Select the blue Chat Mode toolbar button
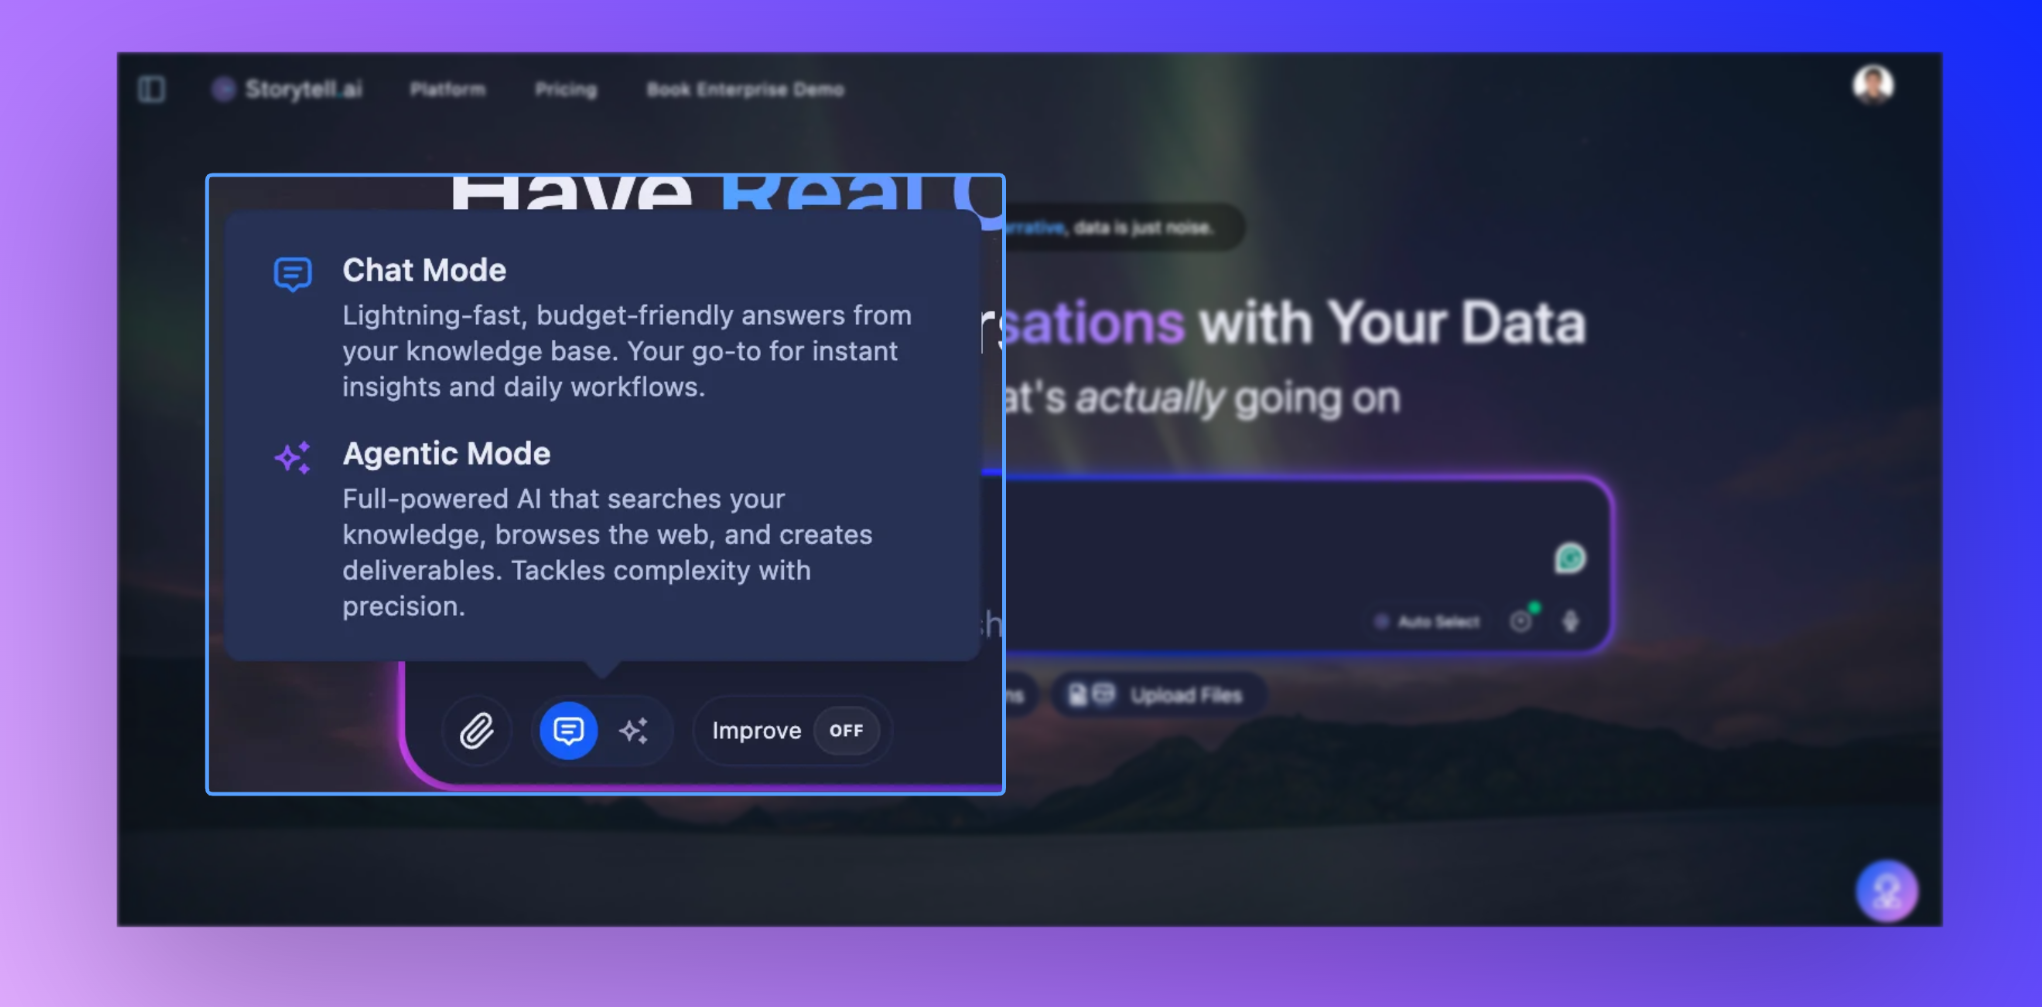 (x=568, y=731)
